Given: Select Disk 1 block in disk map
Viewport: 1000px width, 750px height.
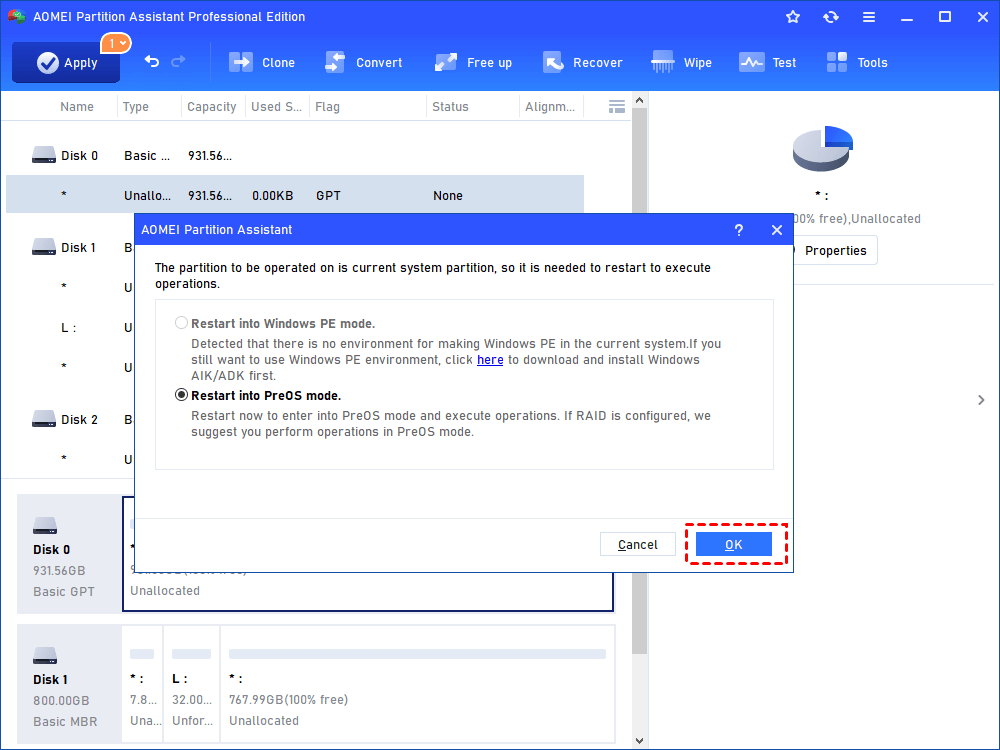Looking at the screenshot, I should [x=69, y=684].
